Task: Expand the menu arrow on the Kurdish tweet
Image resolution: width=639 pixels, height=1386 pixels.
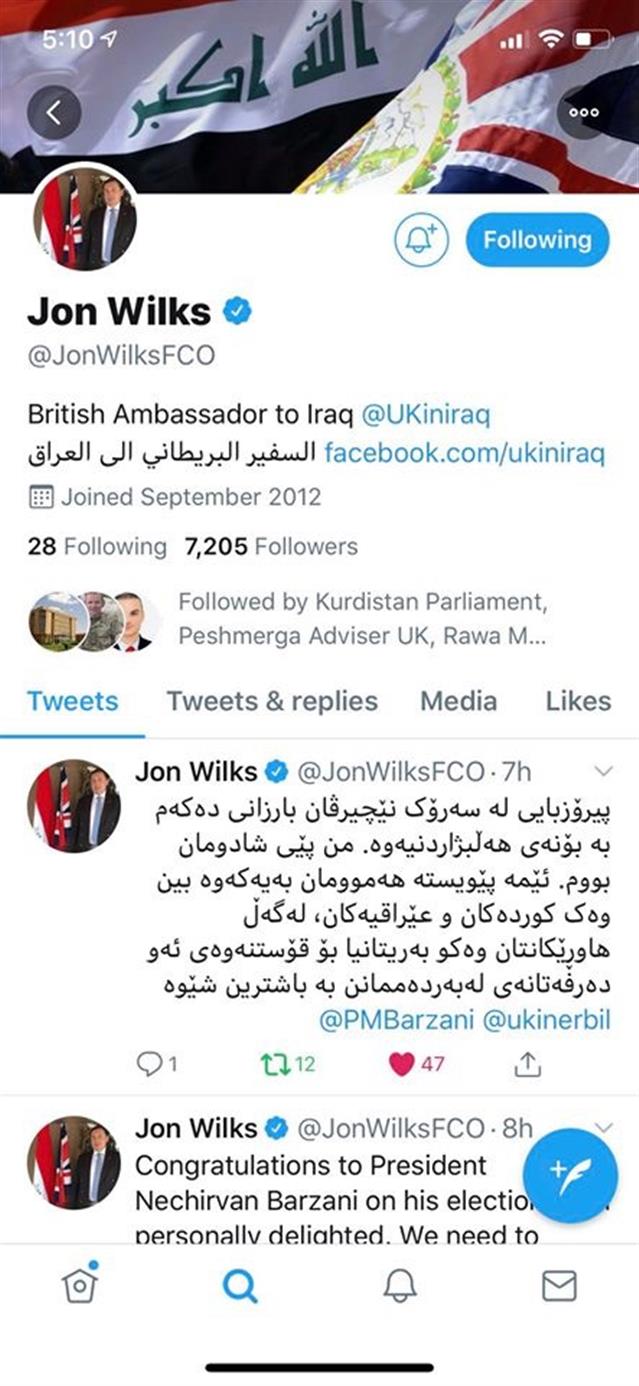Action: (602, 771)
